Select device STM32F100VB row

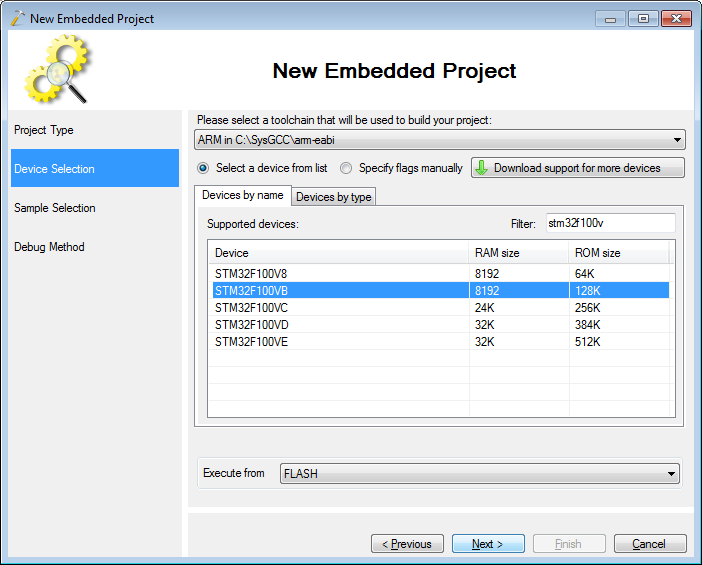click(439, 291)
